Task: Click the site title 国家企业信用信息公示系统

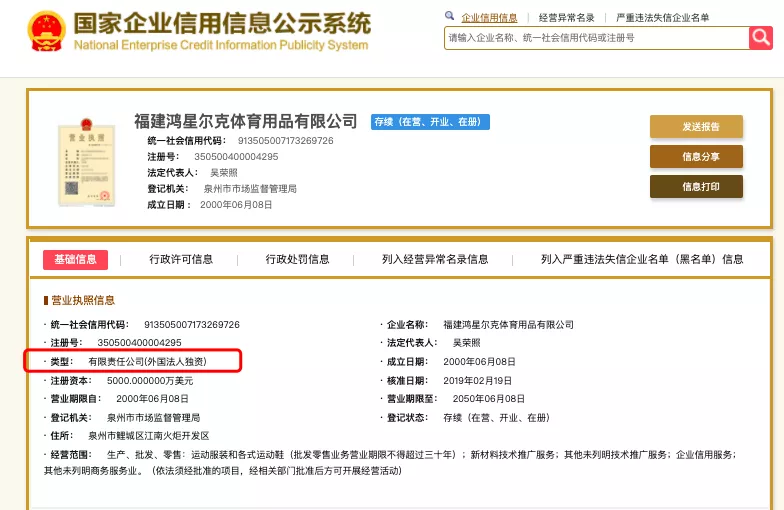Action: tap(222, 23)
